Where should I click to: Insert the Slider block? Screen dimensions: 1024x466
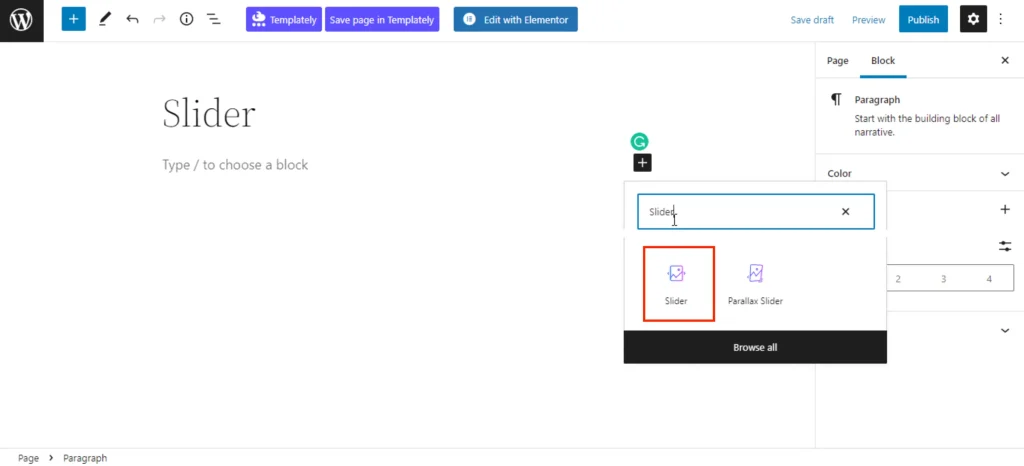(677, 285)
